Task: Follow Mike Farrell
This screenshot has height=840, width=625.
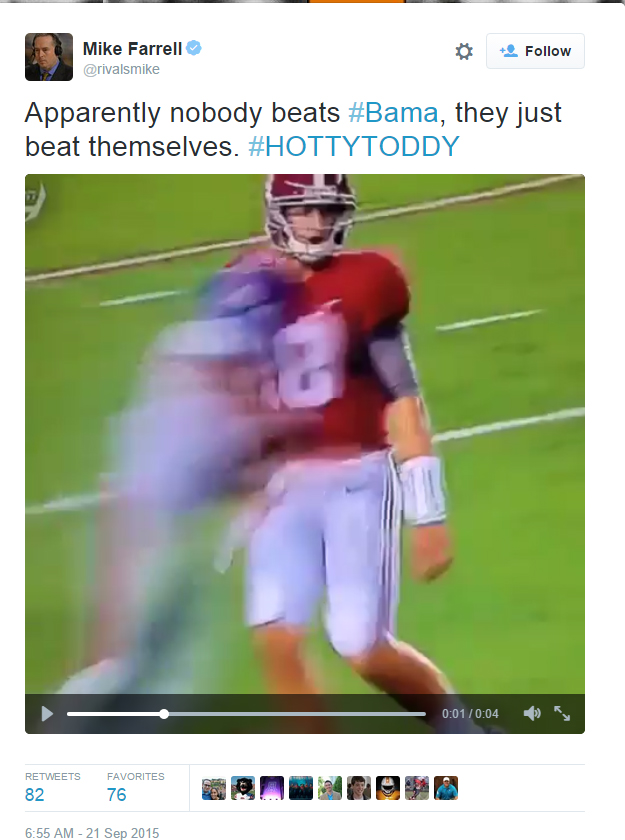Action: click(x=535, y=51)
